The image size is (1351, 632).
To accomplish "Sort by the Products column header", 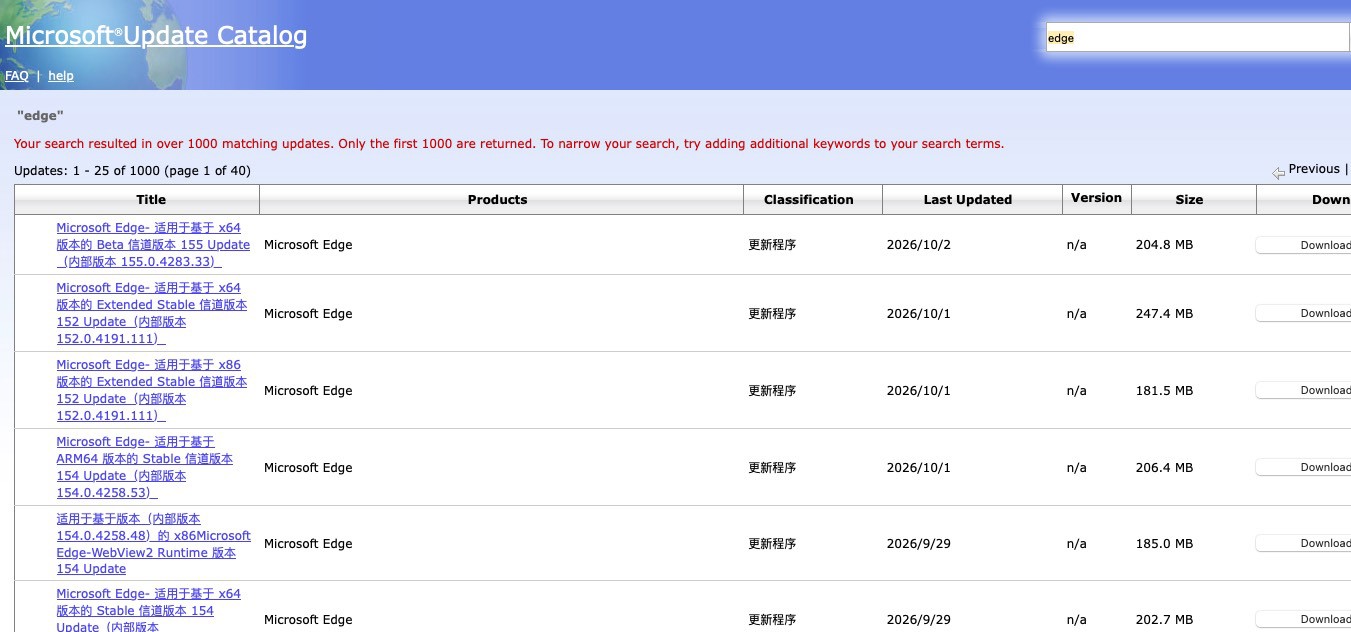I will click(497, 200).
